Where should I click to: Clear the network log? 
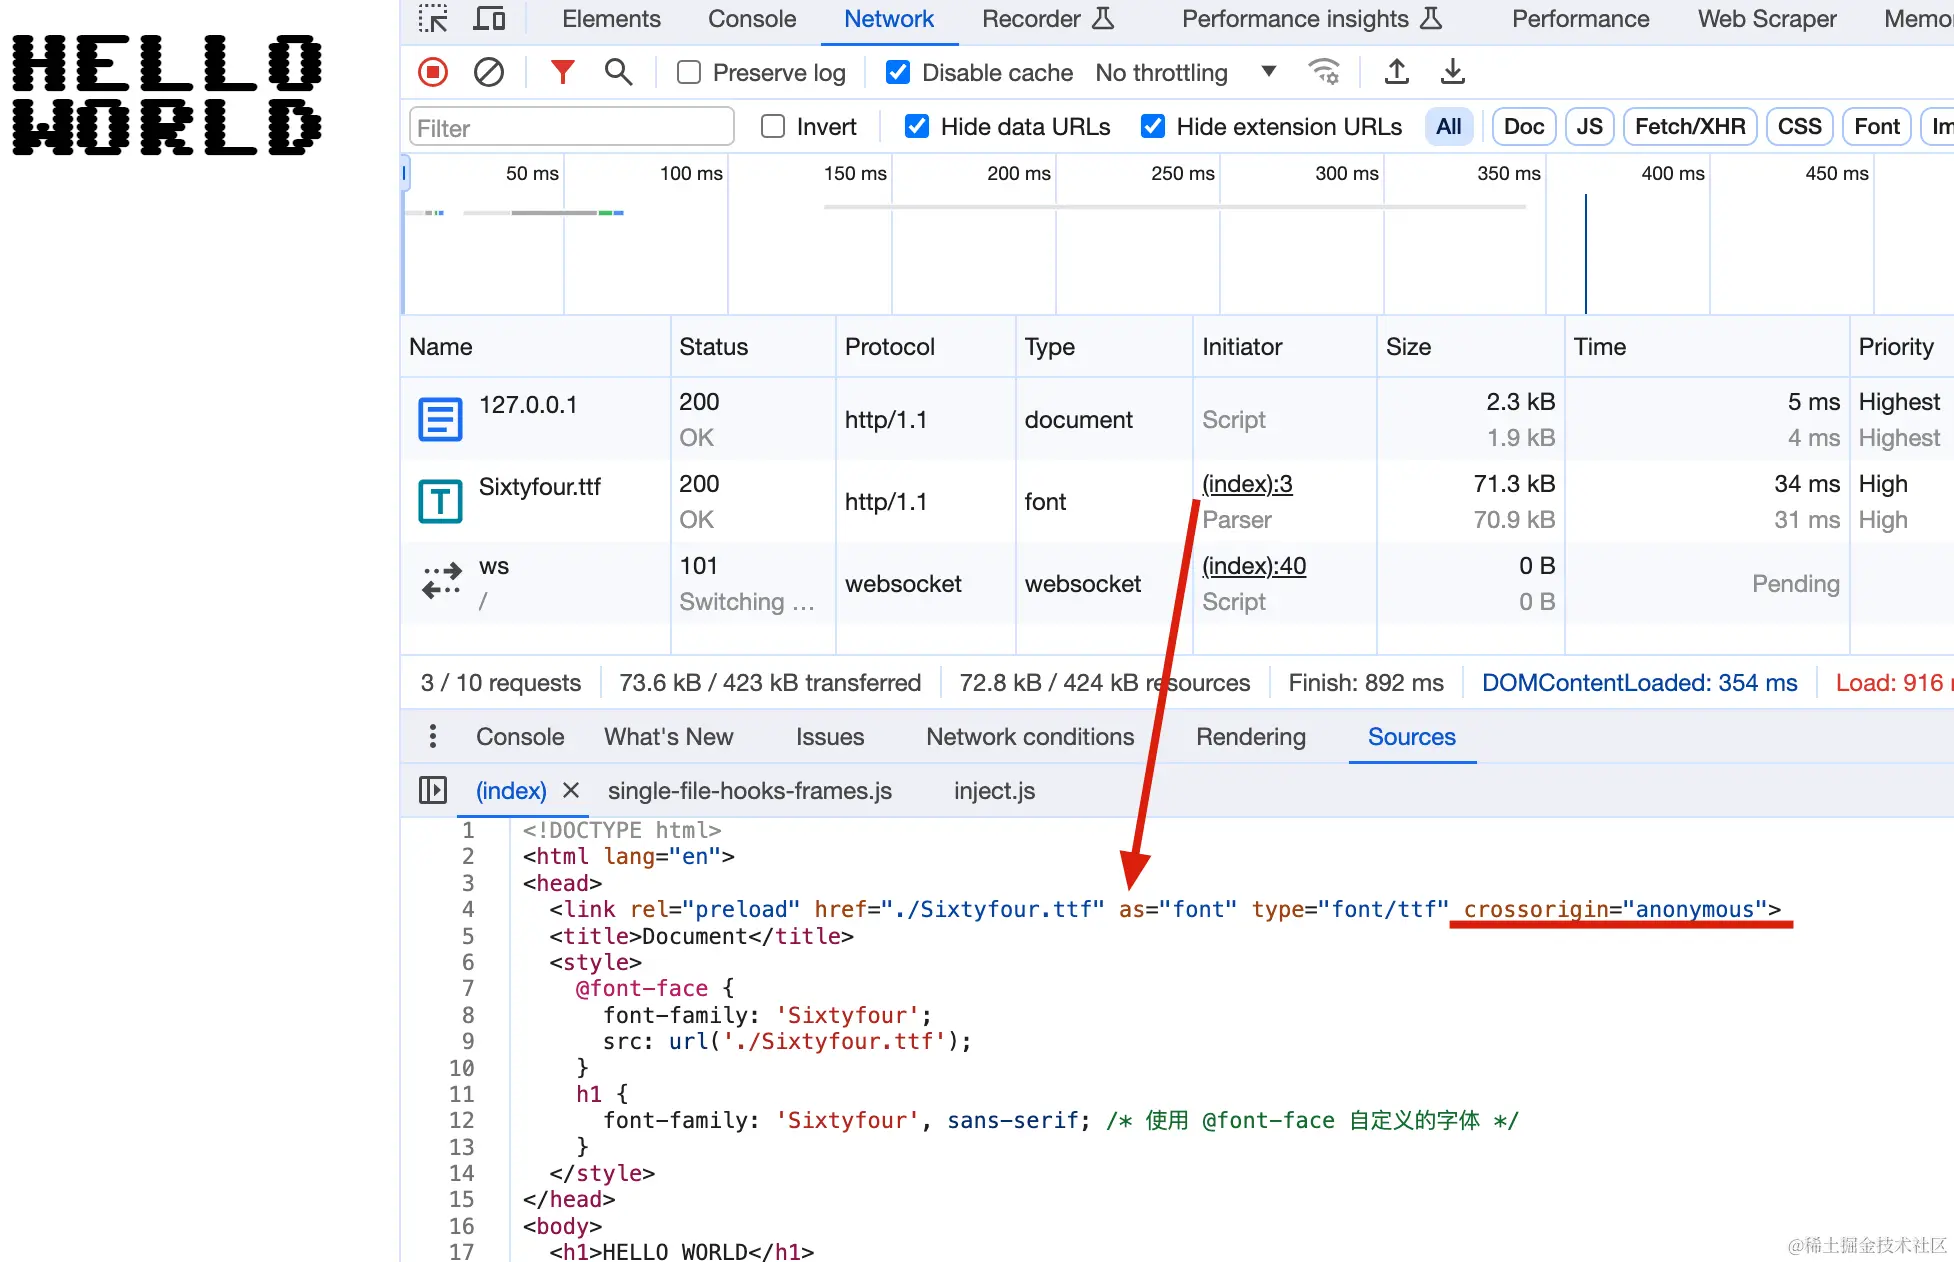(x=488, y=72)
